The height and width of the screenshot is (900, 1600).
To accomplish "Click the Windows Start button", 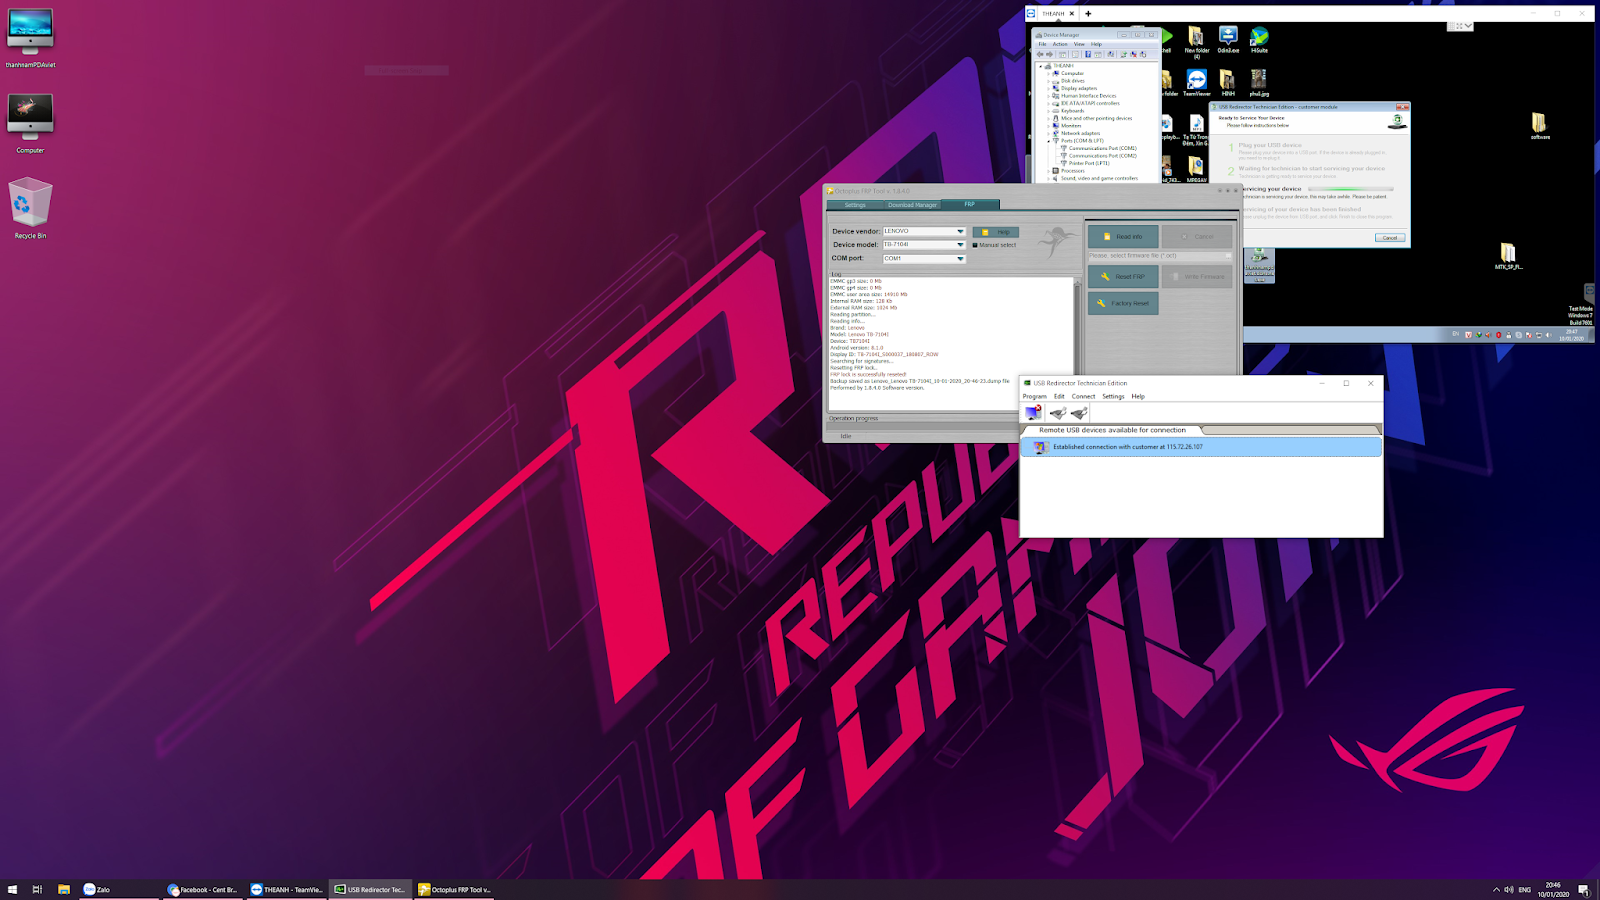I will click(x=12, y=889).
